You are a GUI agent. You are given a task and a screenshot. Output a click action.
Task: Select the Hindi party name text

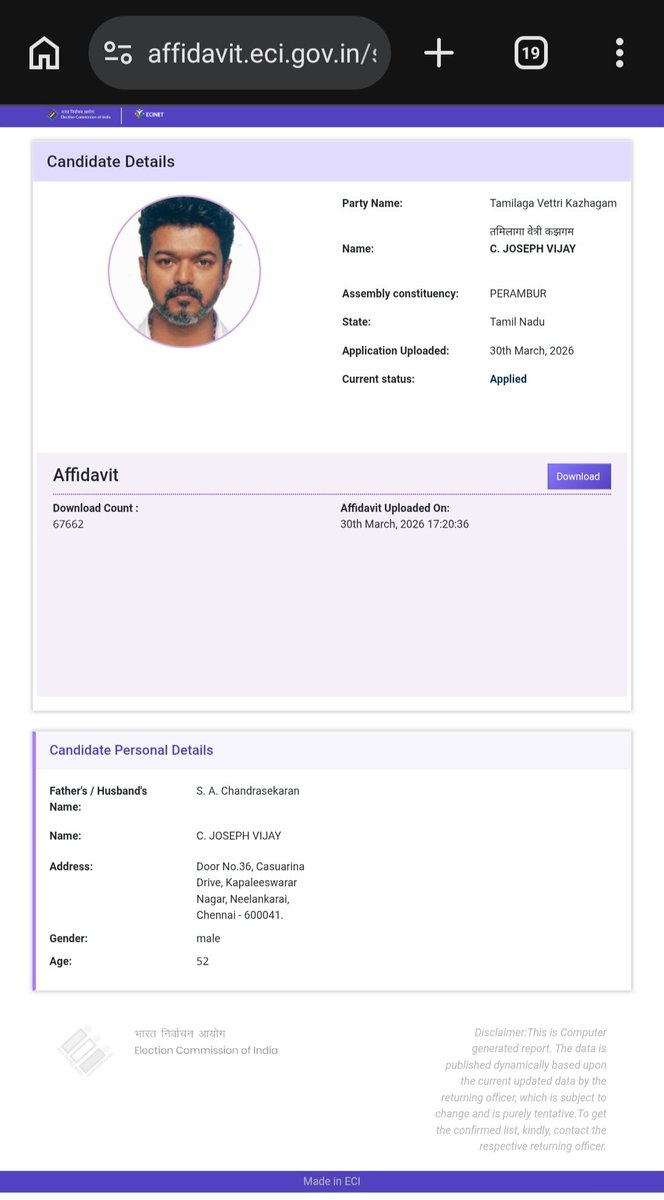click(x=532, y=232)
